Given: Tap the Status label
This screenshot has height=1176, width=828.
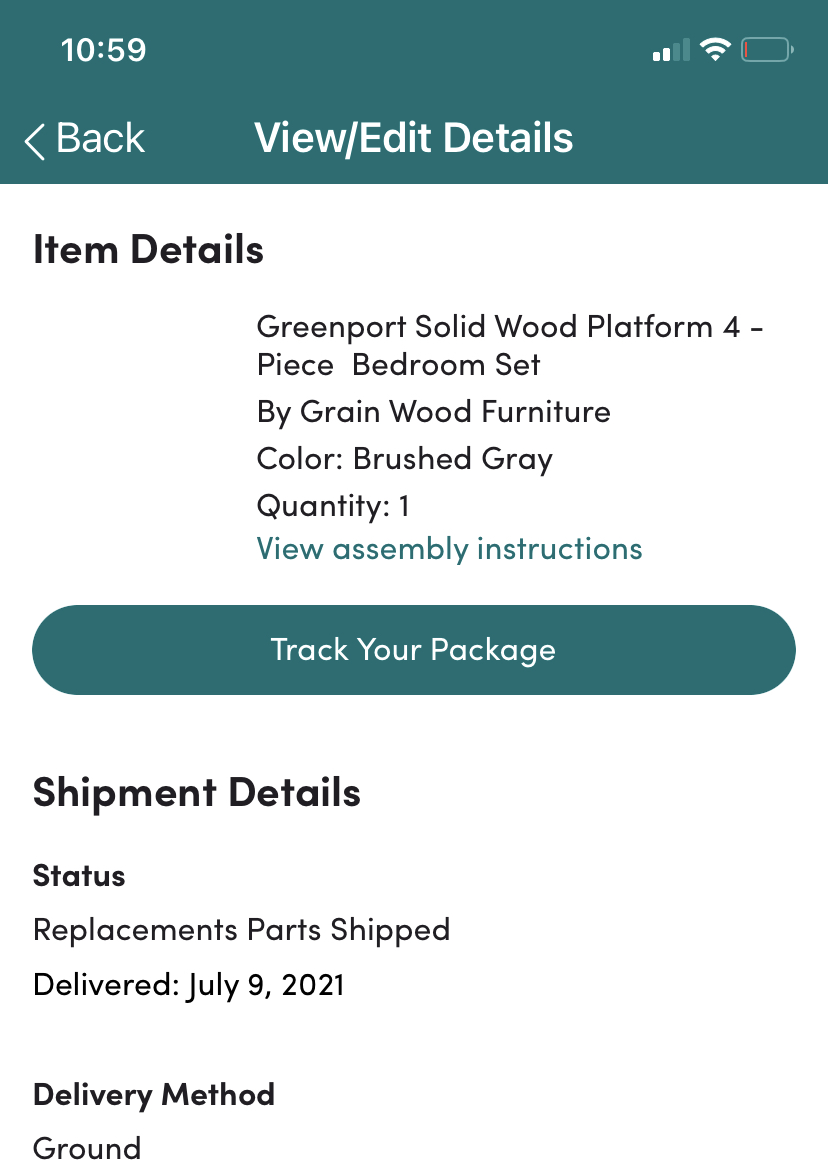Looking at the screenshot, I should (79, 876).
